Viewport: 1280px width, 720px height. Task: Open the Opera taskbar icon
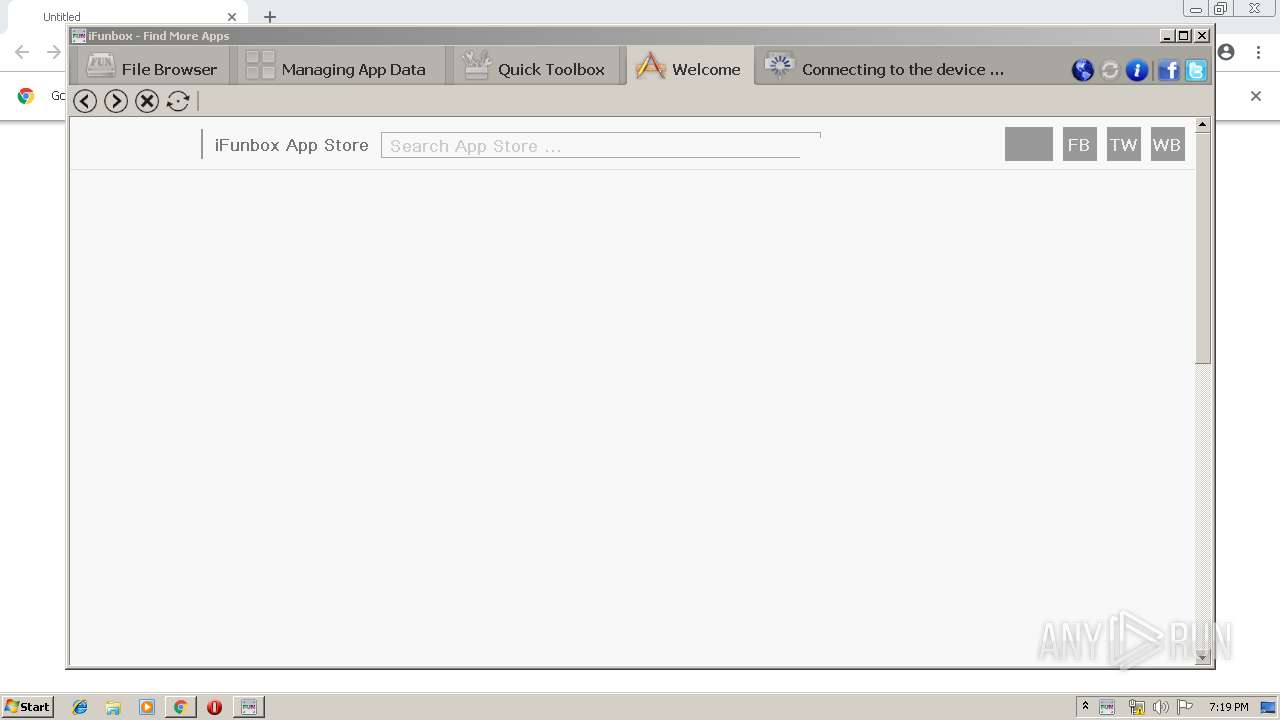[x=214, y=707]
